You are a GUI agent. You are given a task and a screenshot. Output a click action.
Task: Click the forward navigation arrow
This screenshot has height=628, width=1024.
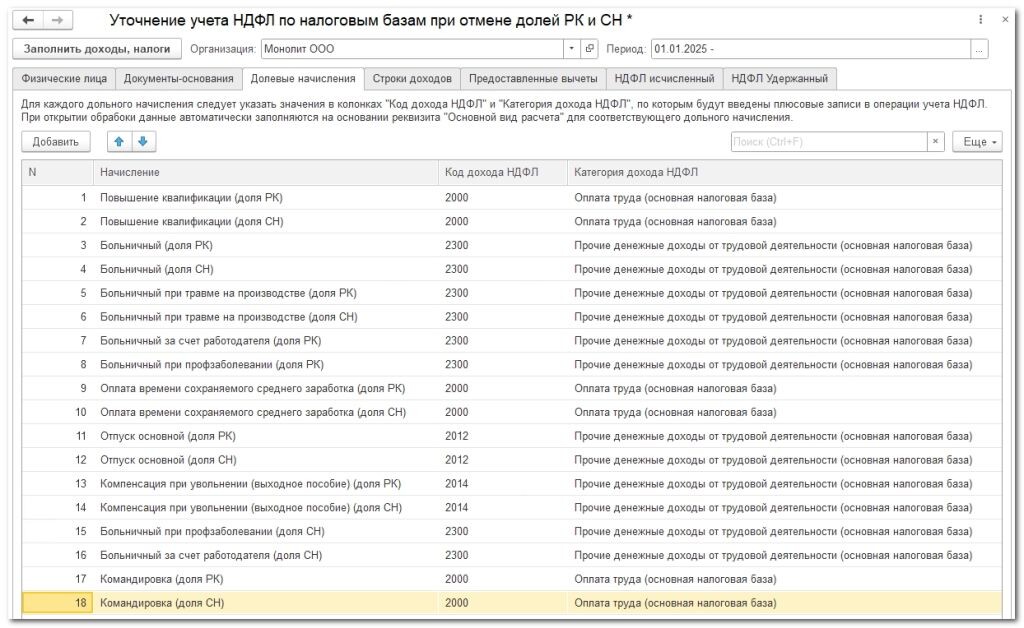(57, 20)
